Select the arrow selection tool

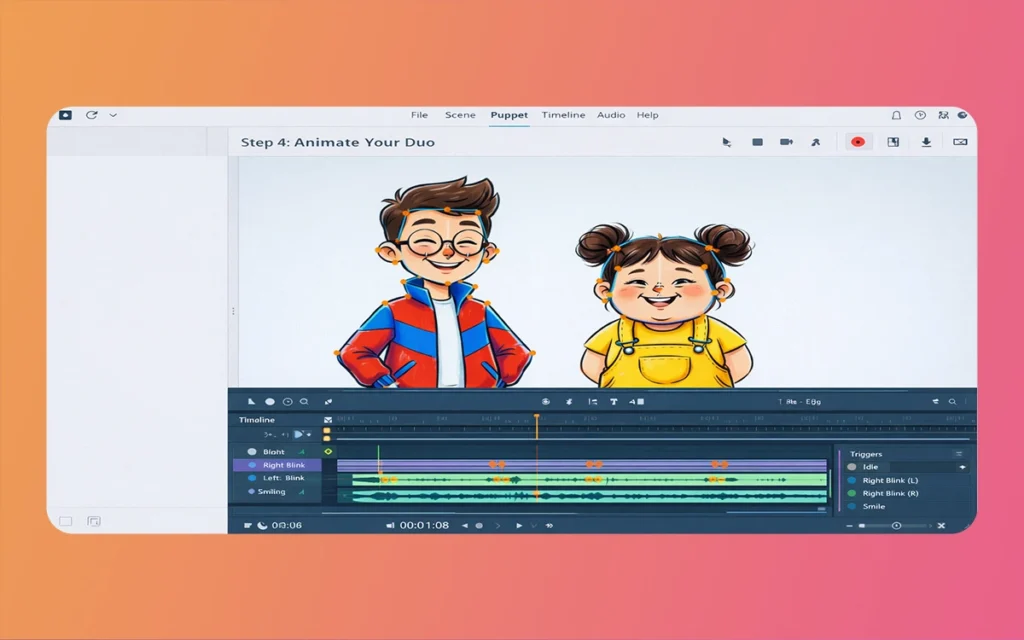pos(727,142)
